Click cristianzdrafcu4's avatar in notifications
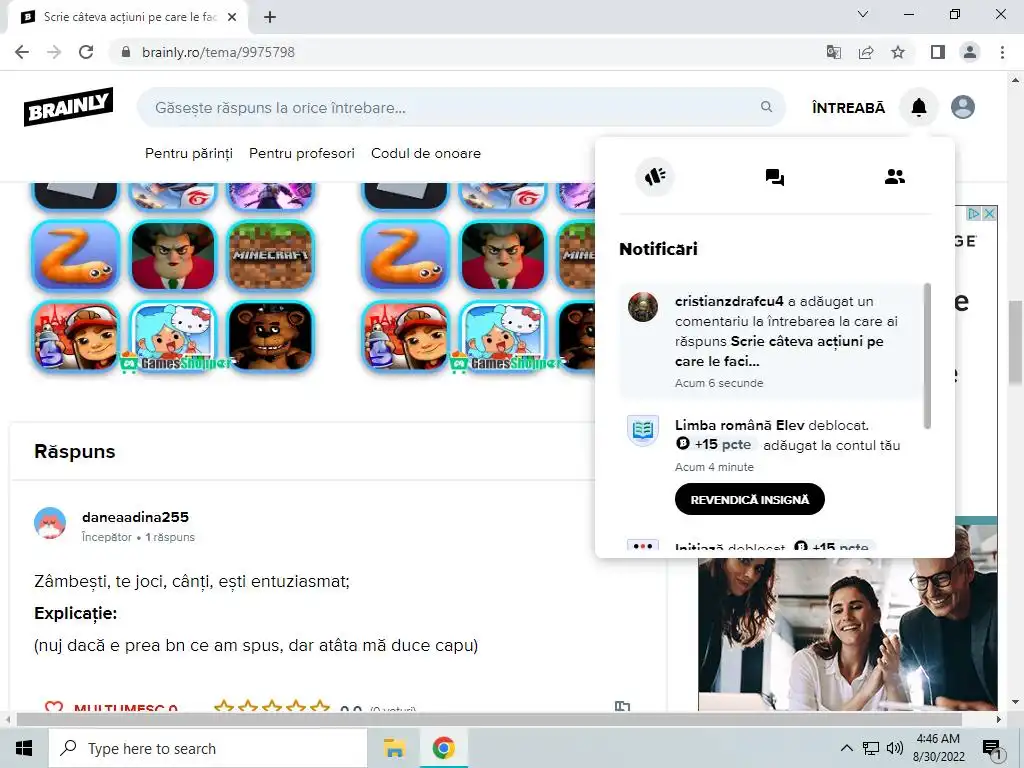This screenshot has width=1024, height=768. pos(643,307)
